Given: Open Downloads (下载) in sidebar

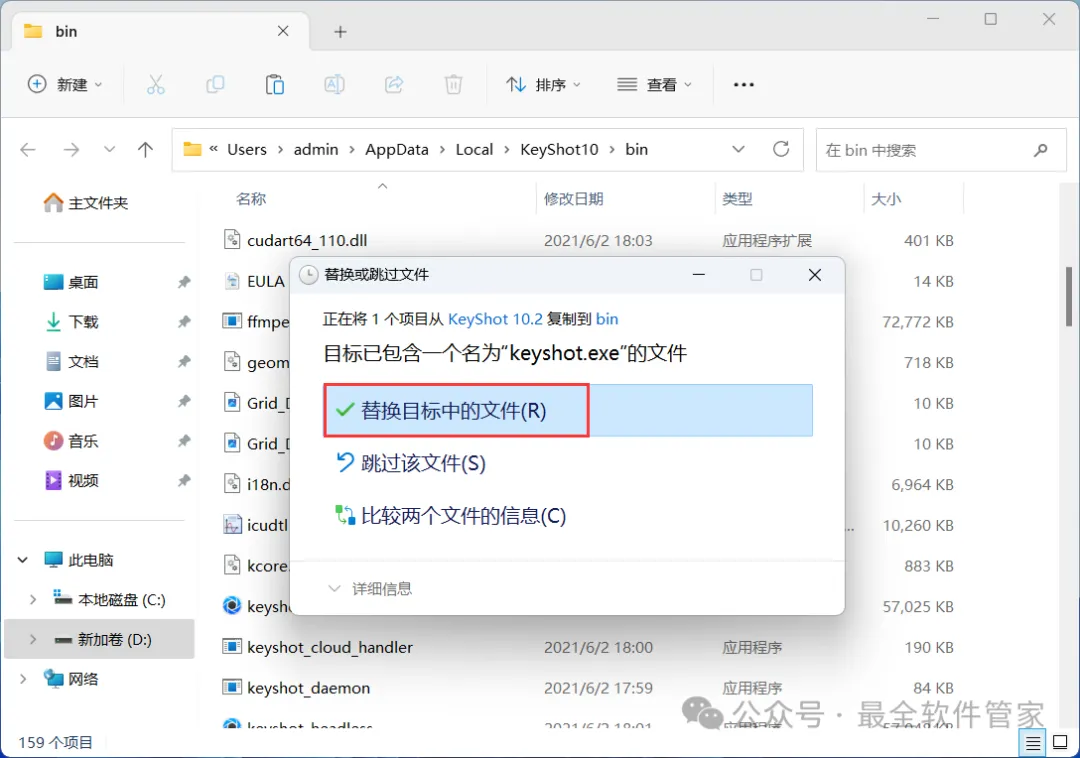Looking at the screenshot, I should pyautogui.click(x=71, y=322).
